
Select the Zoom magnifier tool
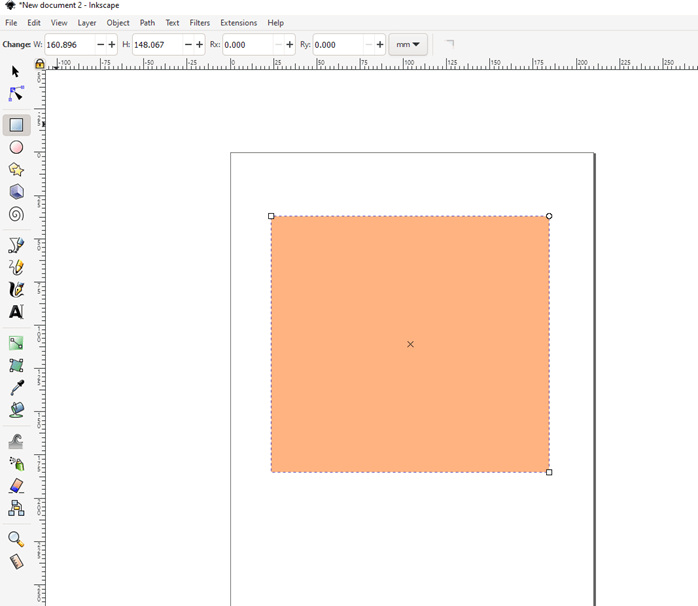click(16, 539)
